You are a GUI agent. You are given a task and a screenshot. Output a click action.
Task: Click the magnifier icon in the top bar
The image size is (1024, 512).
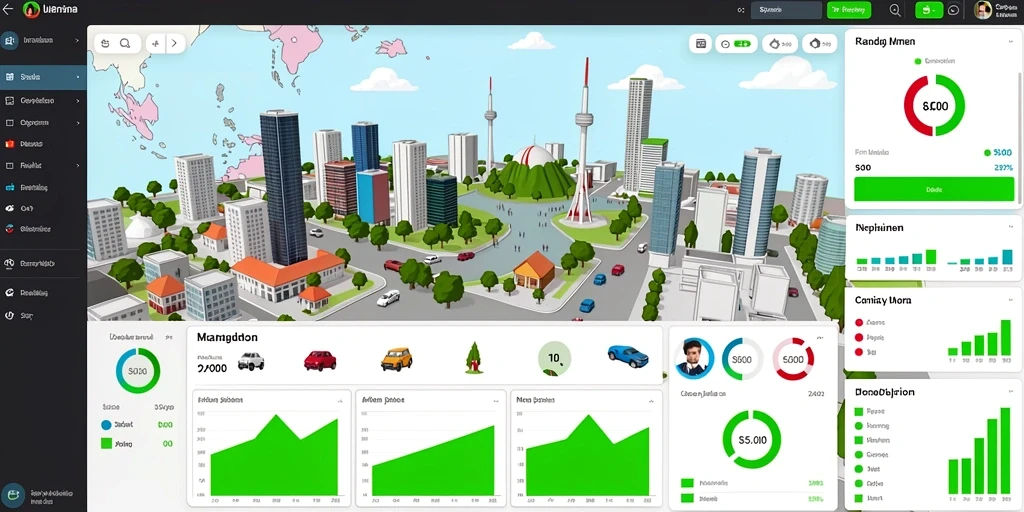(x=895, y=10)
